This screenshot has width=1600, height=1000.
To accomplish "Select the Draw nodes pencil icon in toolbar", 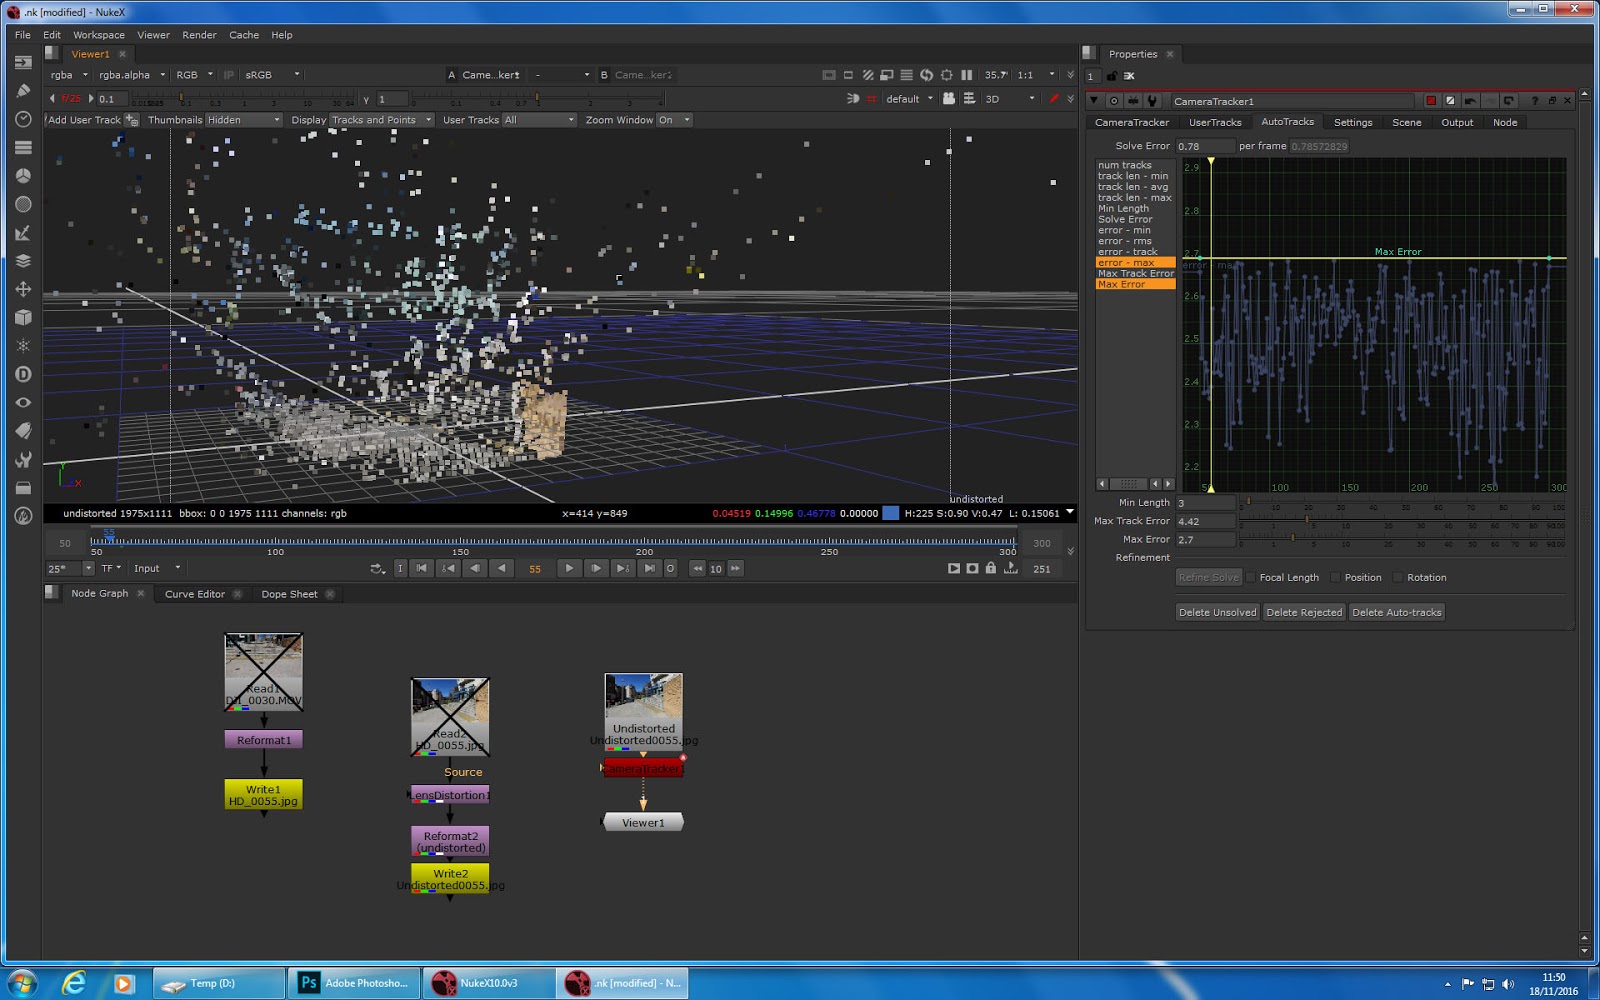I will click(22, 89).
